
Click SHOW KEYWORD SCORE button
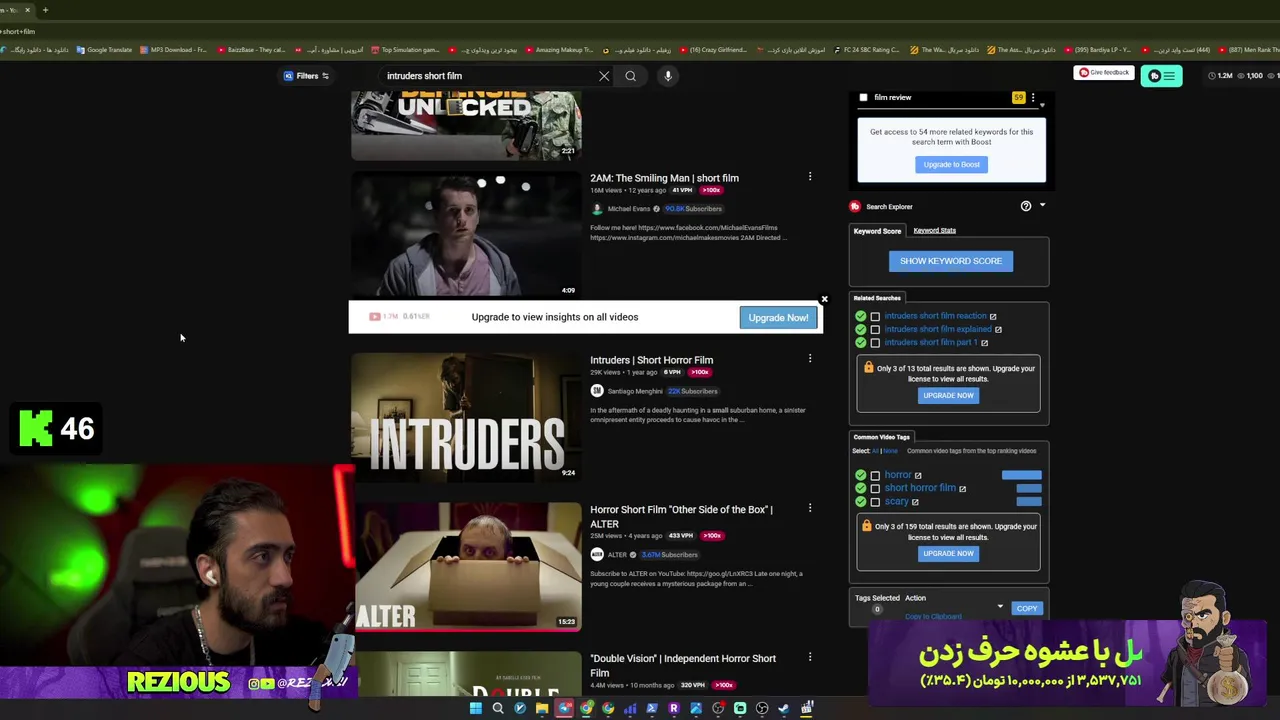point(950,261)
